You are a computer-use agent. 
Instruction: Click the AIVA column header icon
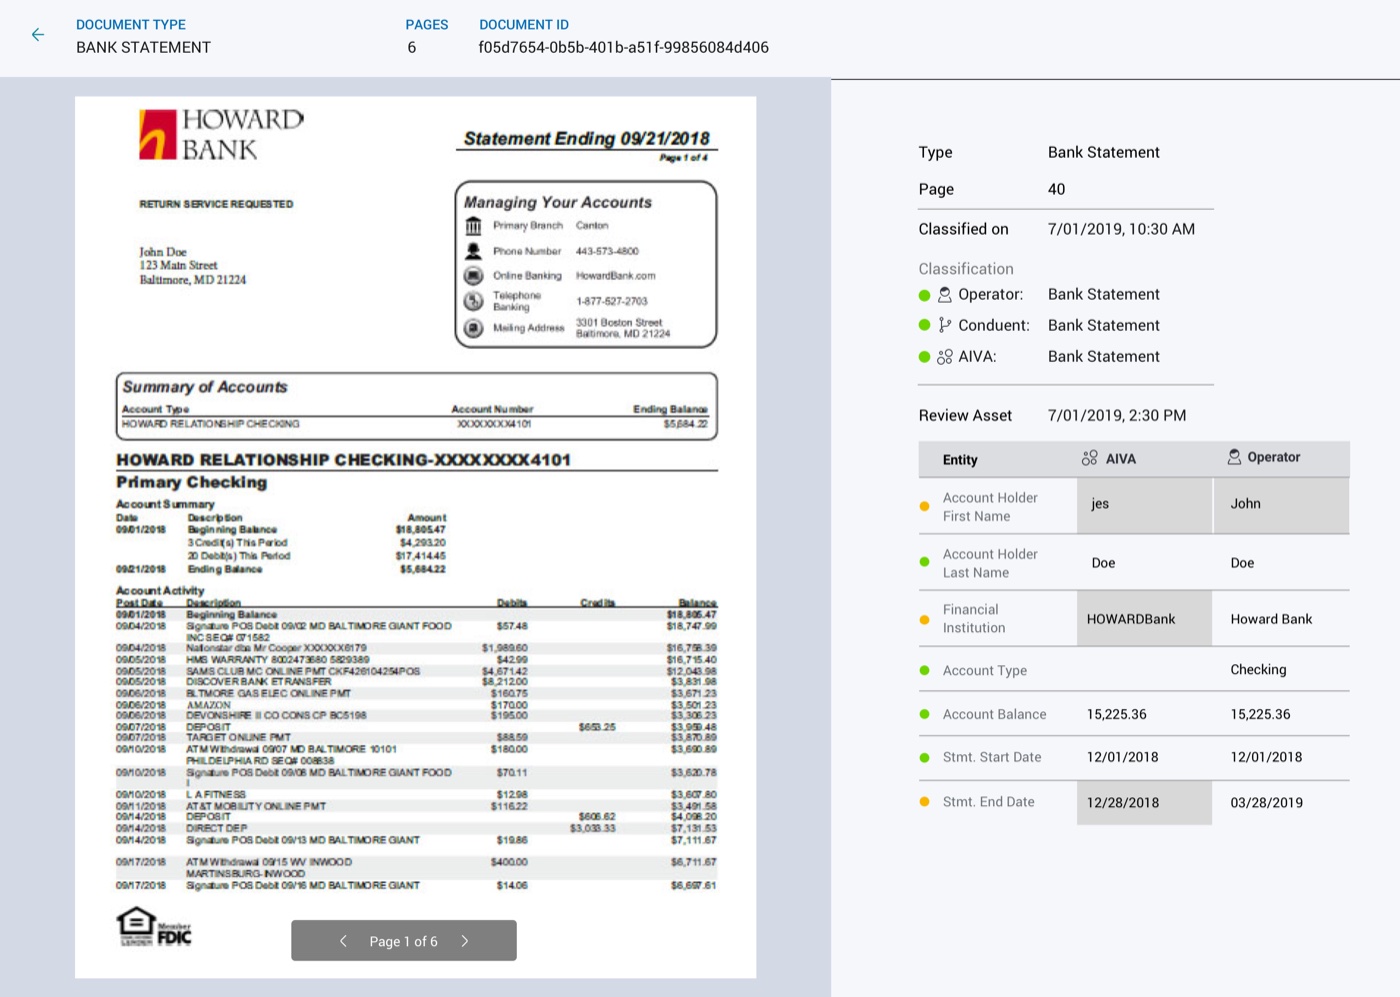[x=1090, y=458]
